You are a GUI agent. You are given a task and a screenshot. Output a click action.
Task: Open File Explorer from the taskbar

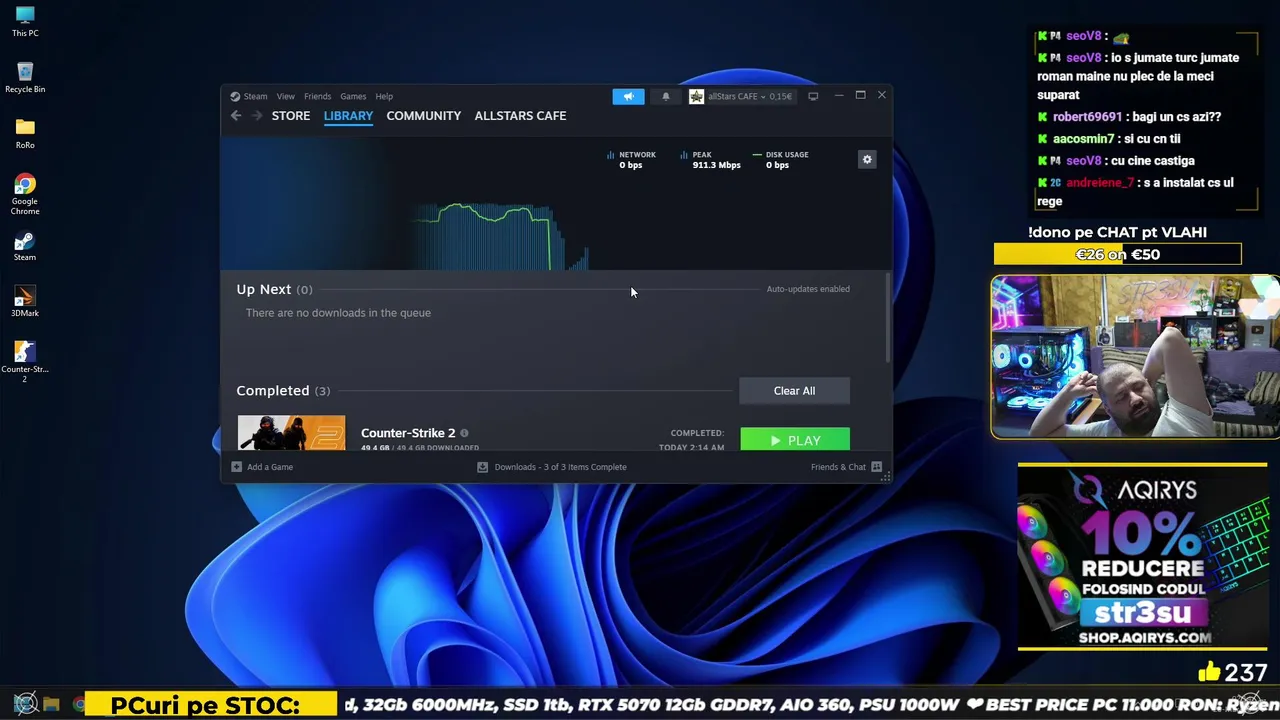[x=51, y=704]
